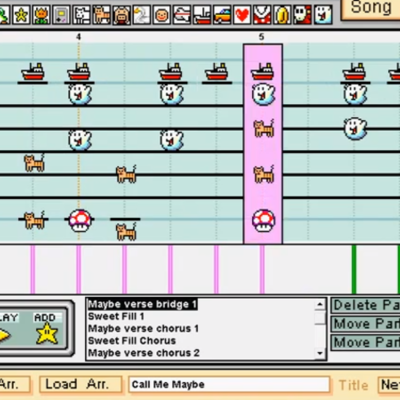Select the Cat instrument in top toolbar
Screen dimensions: 400x400
(x=101, y=15)
